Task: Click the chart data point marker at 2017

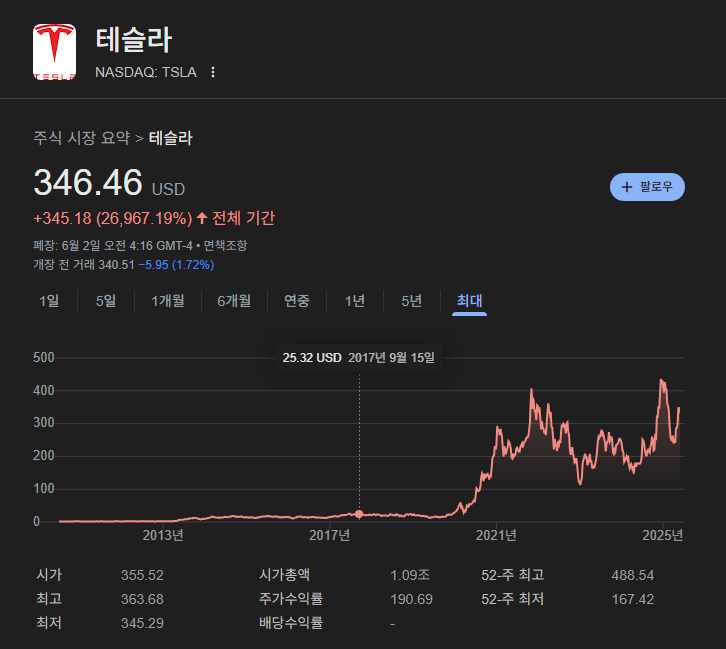Action: pos(359,514)
